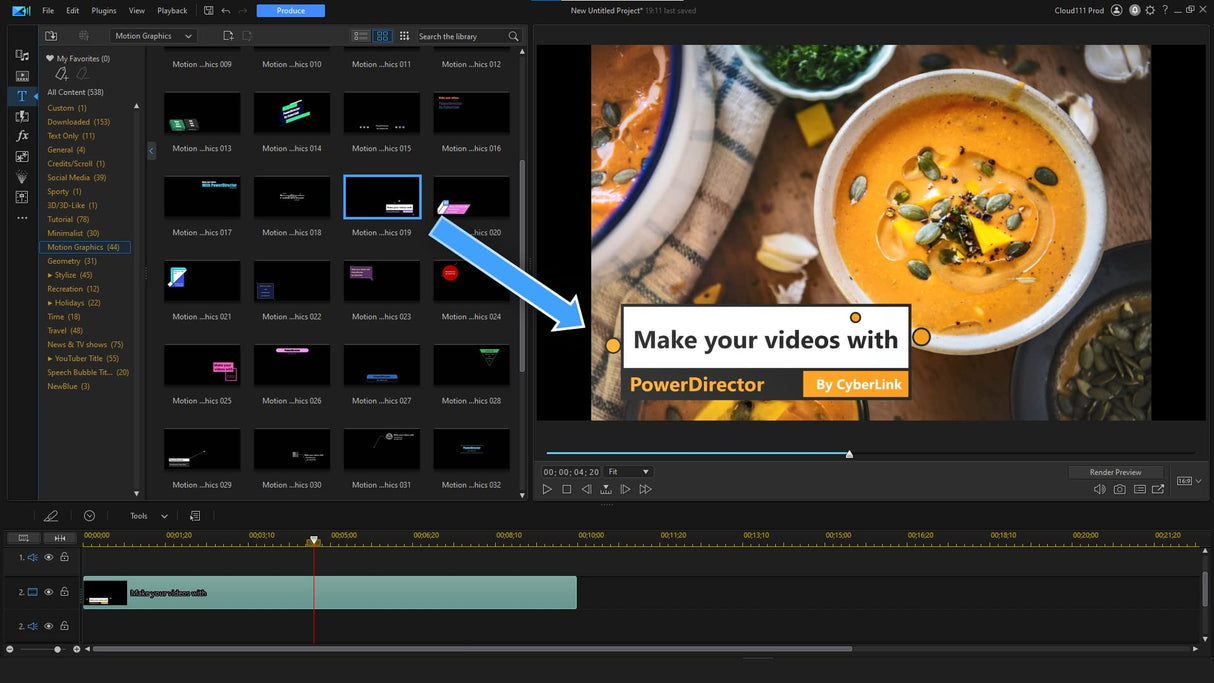Screen dimensions: 1214x683
Task: Click the preview volume speaker icon
Action: (1100, 489)
